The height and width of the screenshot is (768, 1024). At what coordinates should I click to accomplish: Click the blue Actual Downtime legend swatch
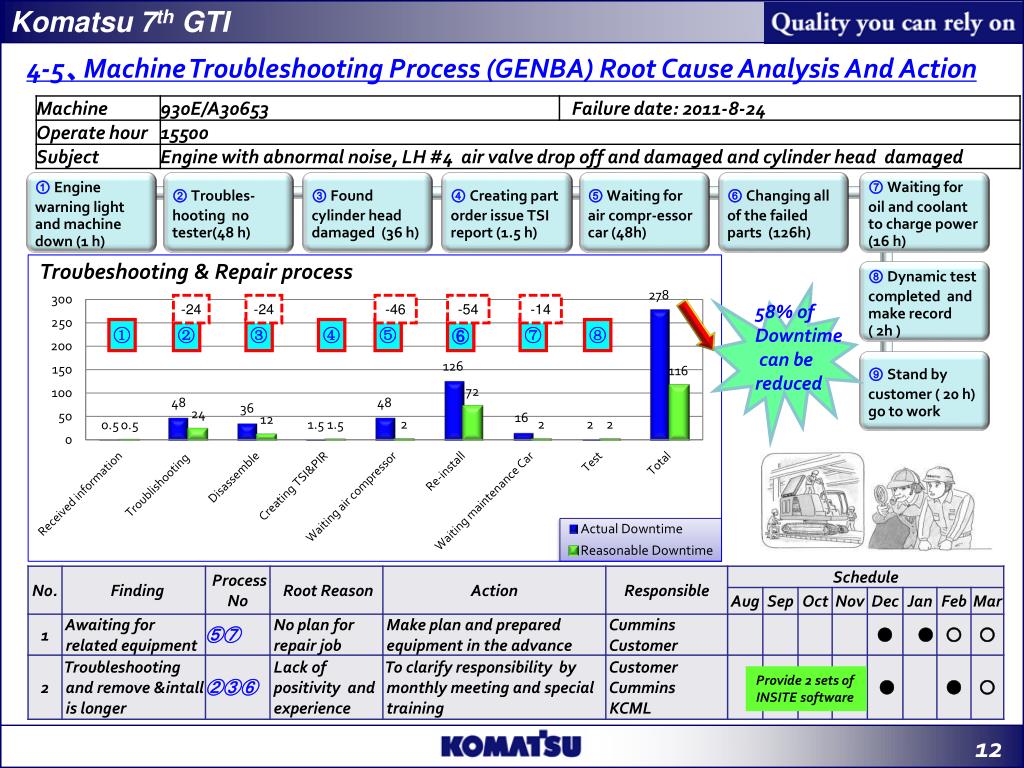573,529
